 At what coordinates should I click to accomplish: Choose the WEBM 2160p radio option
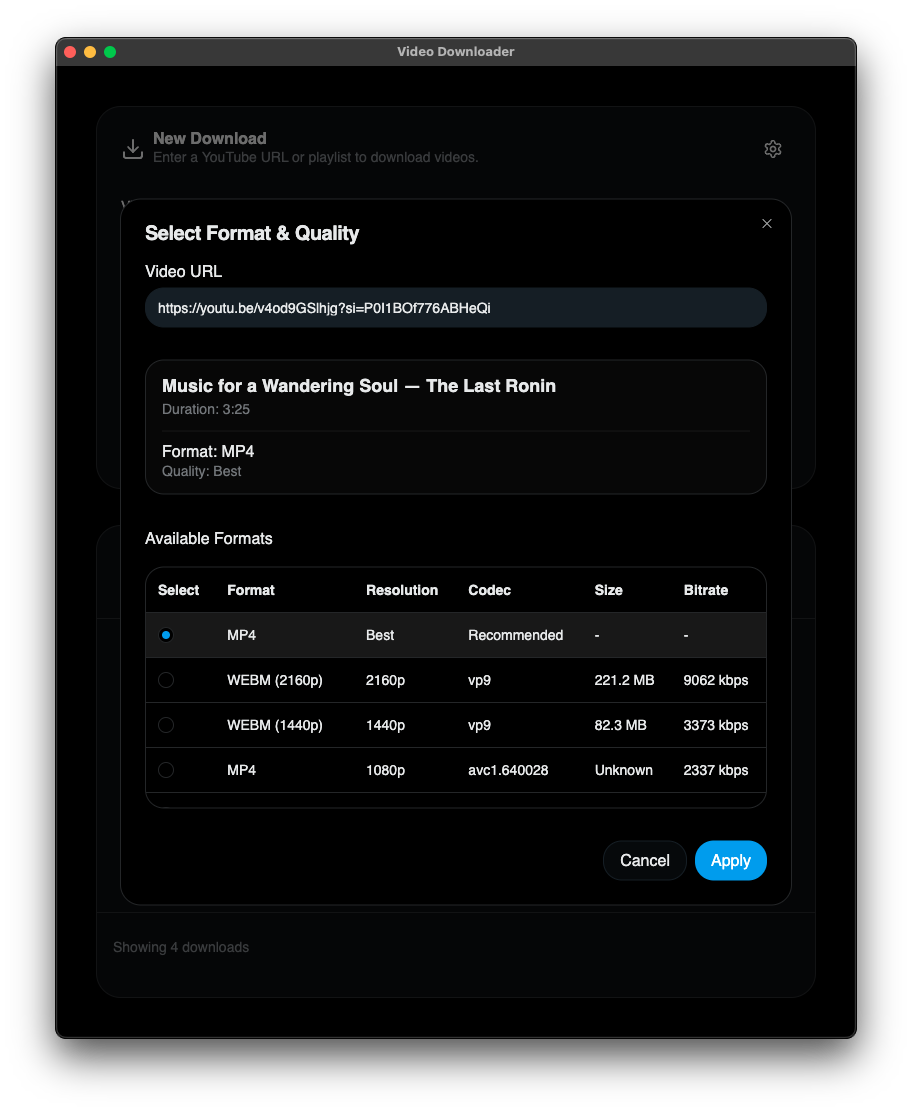(x=166, y=680)
